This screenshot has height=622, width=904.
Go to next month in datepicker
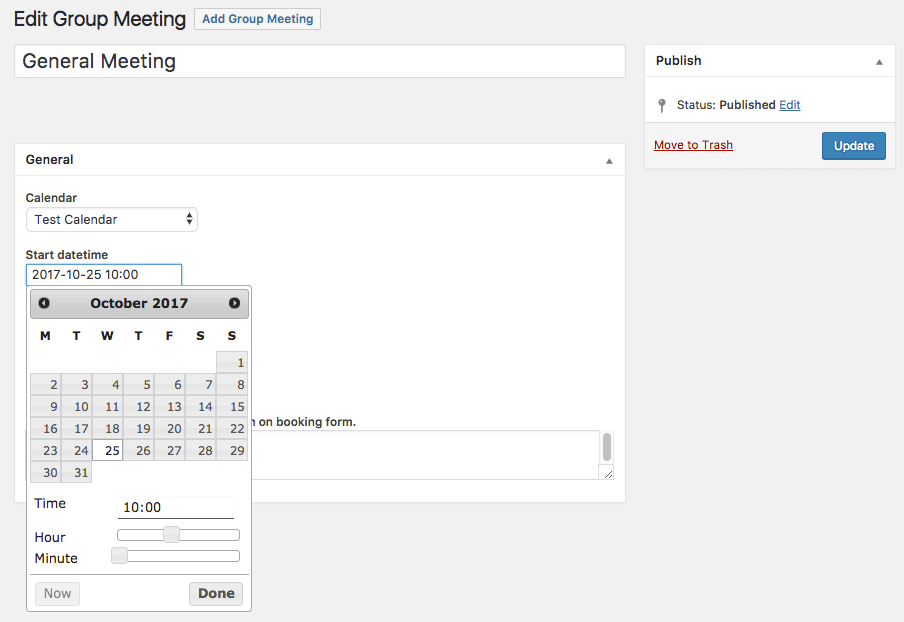click(234, 303)
